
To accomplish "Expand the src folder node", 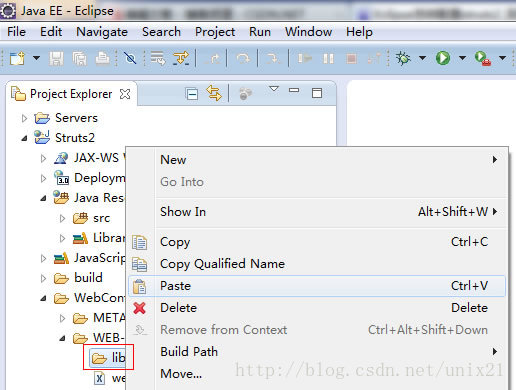I will [62, 218].
